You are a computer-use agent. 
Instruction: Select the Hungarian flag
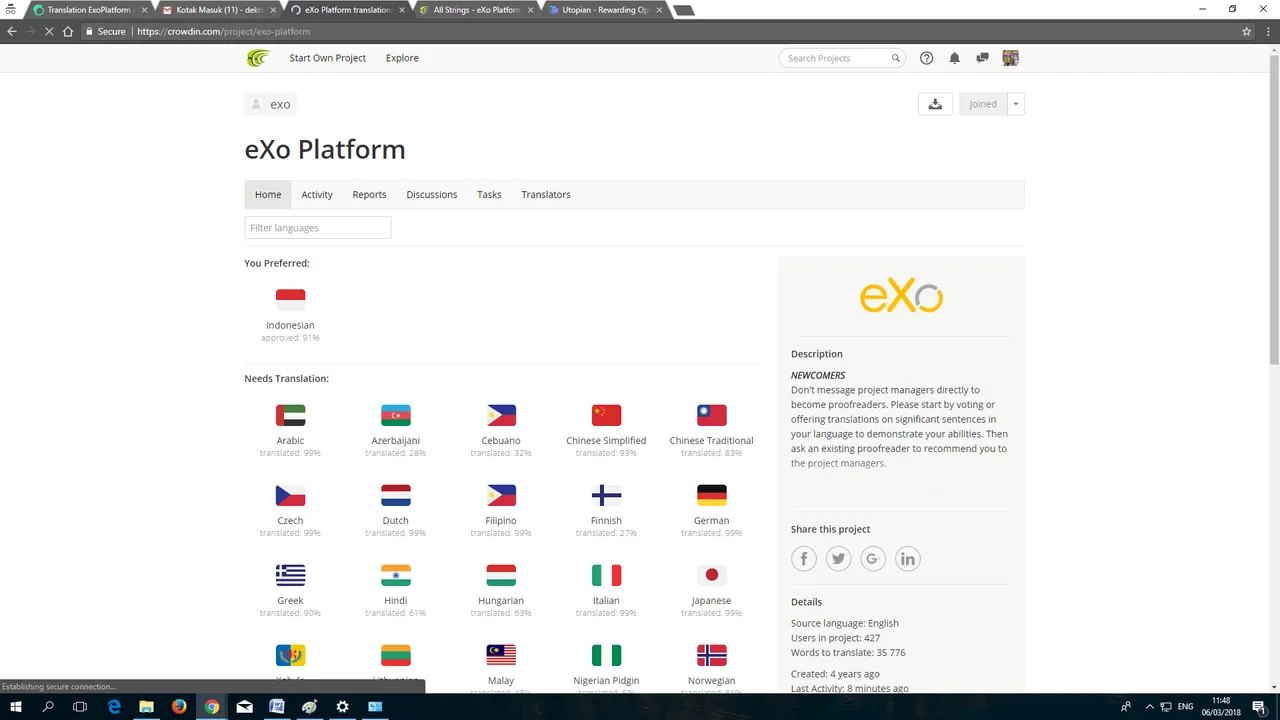(x=501, y=575)
